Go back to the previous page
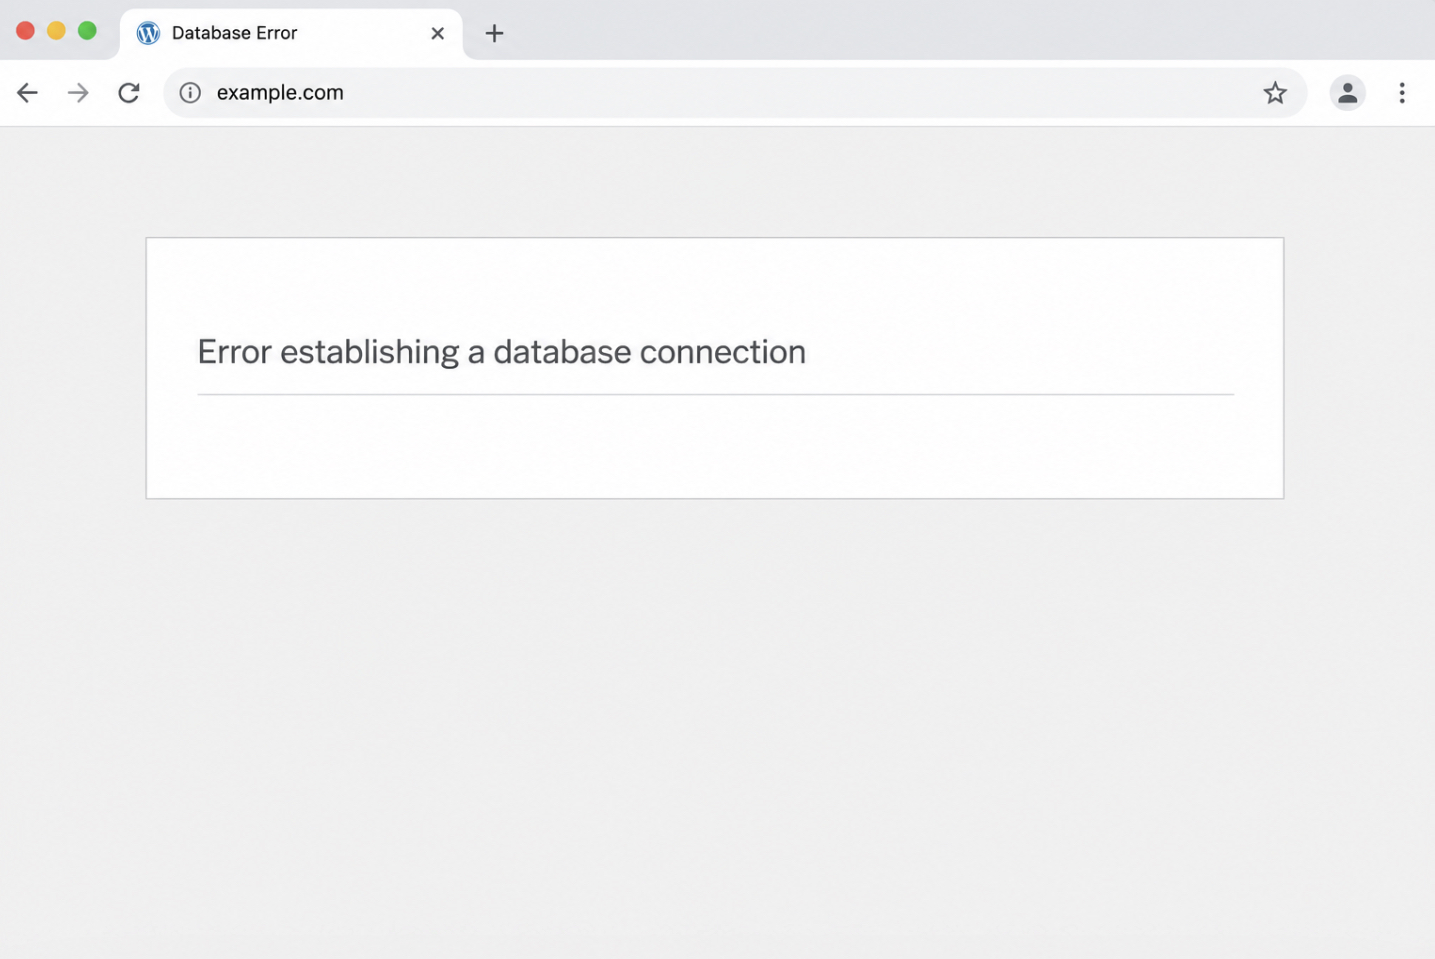1435x959 pixels. pyautogui.click(x=27, y=93)
